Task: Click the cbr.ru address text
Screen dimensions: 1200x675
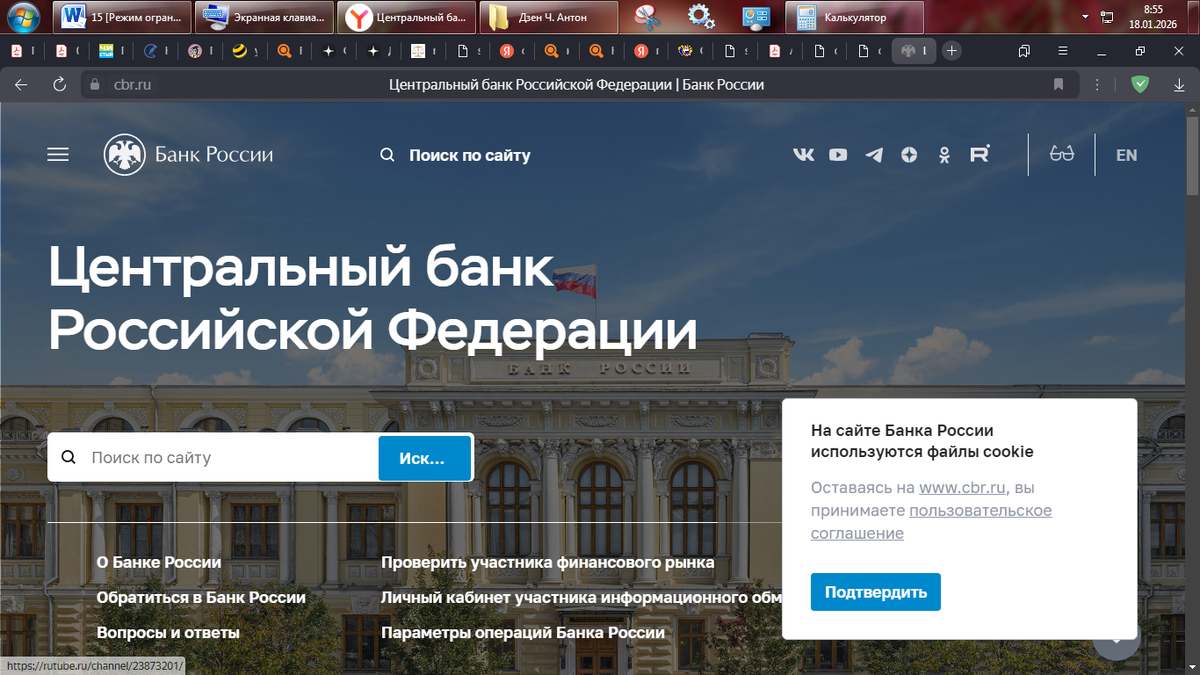Action: tap(133, 85)
